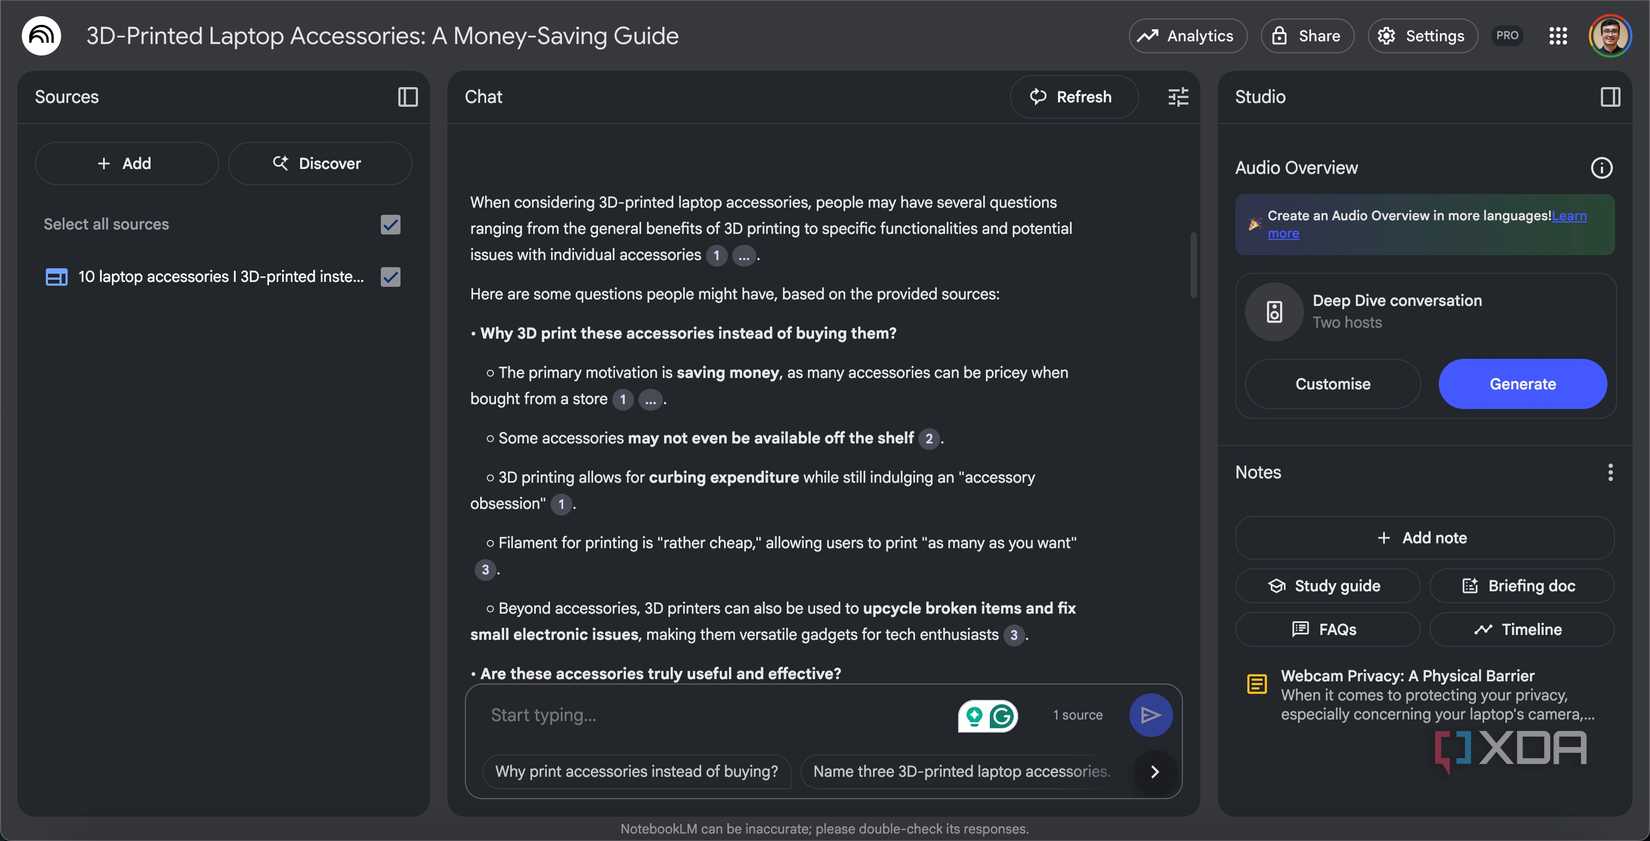Click the Audio Overview info icon

(1601, 167)
